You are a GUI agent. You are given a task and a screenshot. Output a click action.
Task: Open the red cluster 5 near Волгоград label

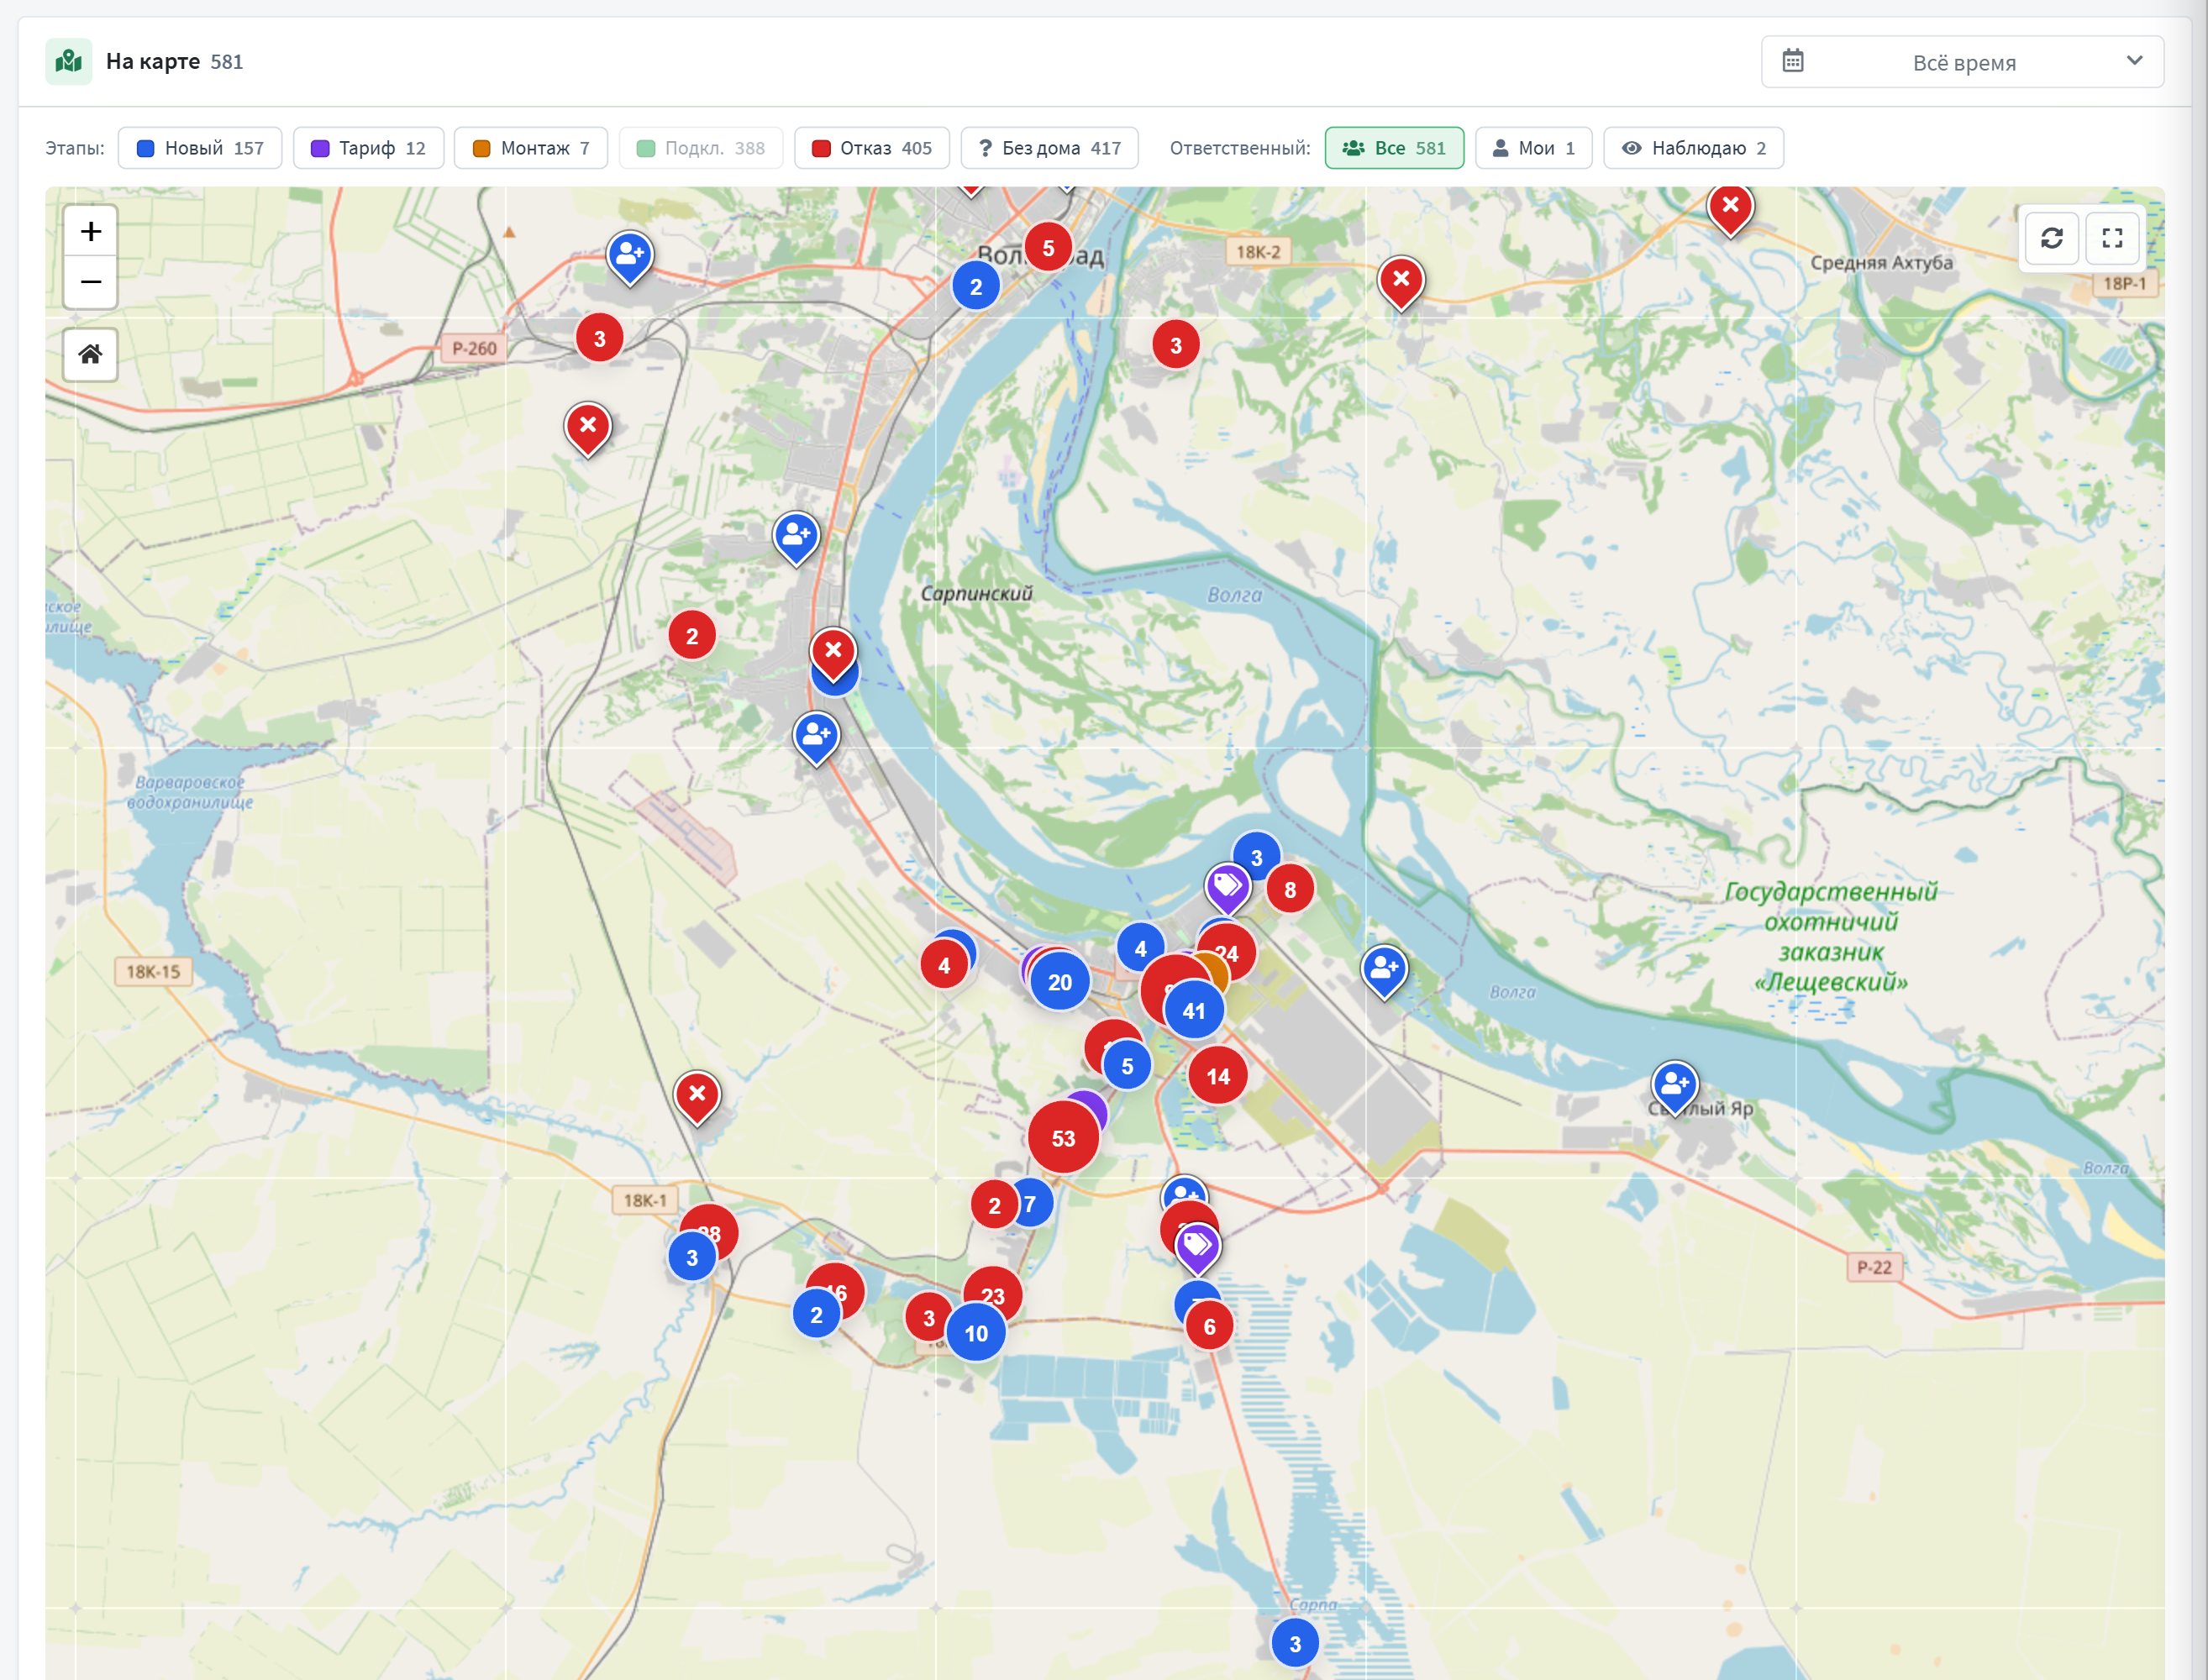(1048, 247)
